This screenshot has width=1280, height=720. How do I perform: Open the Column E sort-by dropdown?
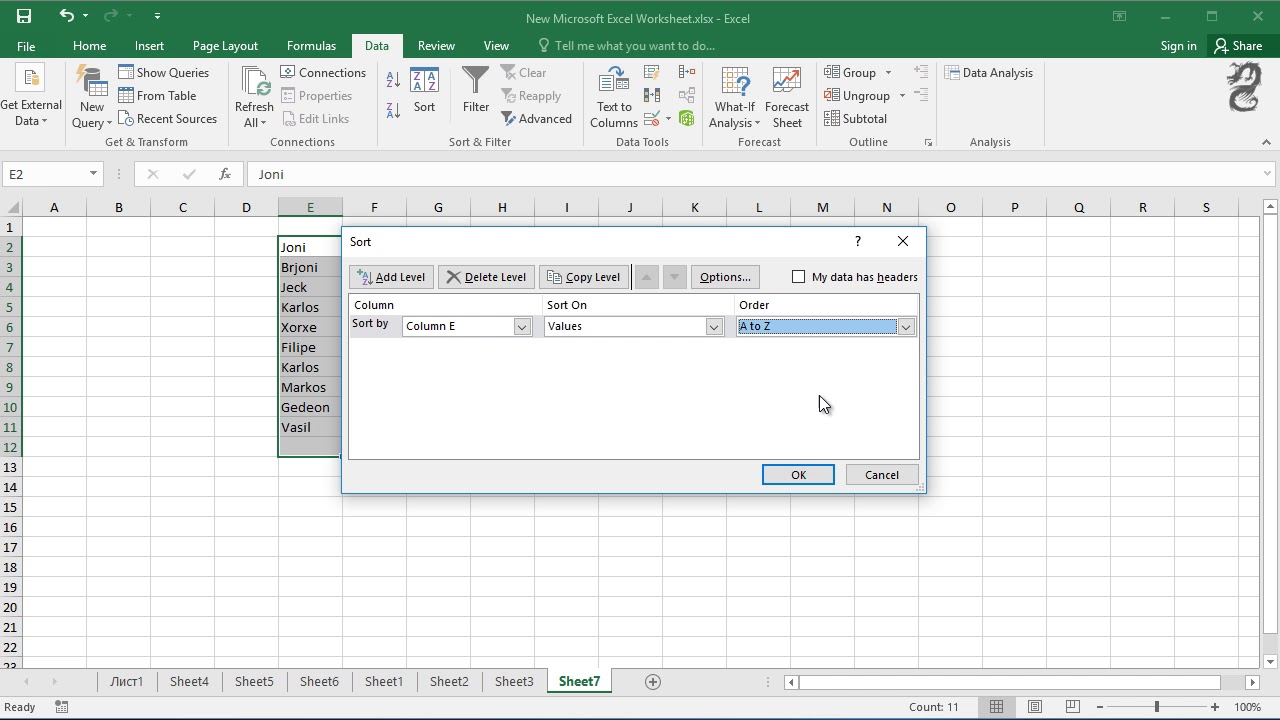tap(521, 327)
